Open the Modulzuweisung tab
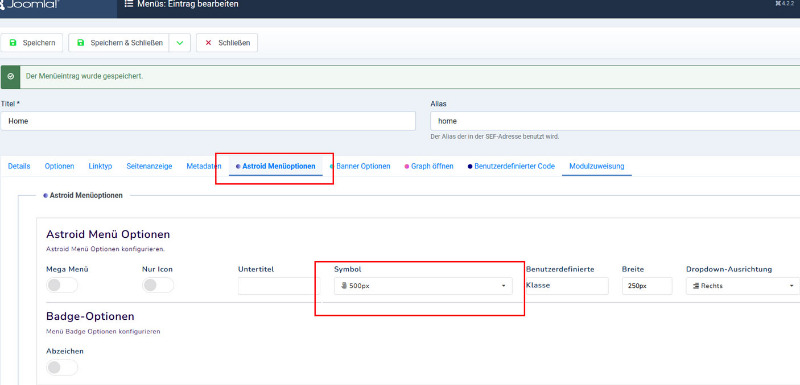800x385 pixels. 596,166
